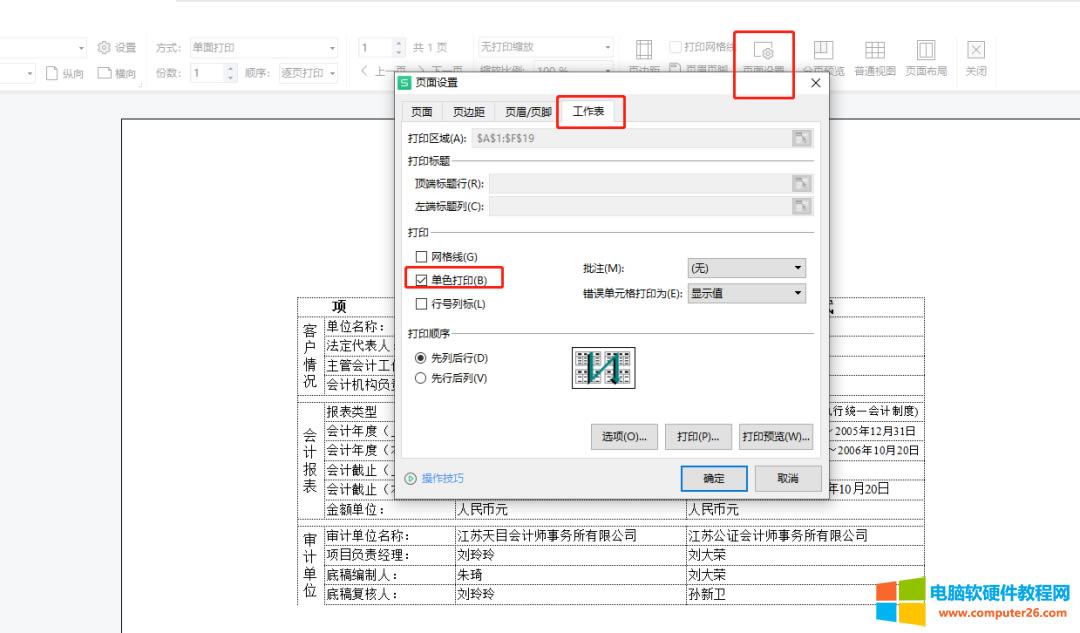Click the 打印预览(W)... button
Viewport: 1080px width, 633px height.
[x=775, y=437]
